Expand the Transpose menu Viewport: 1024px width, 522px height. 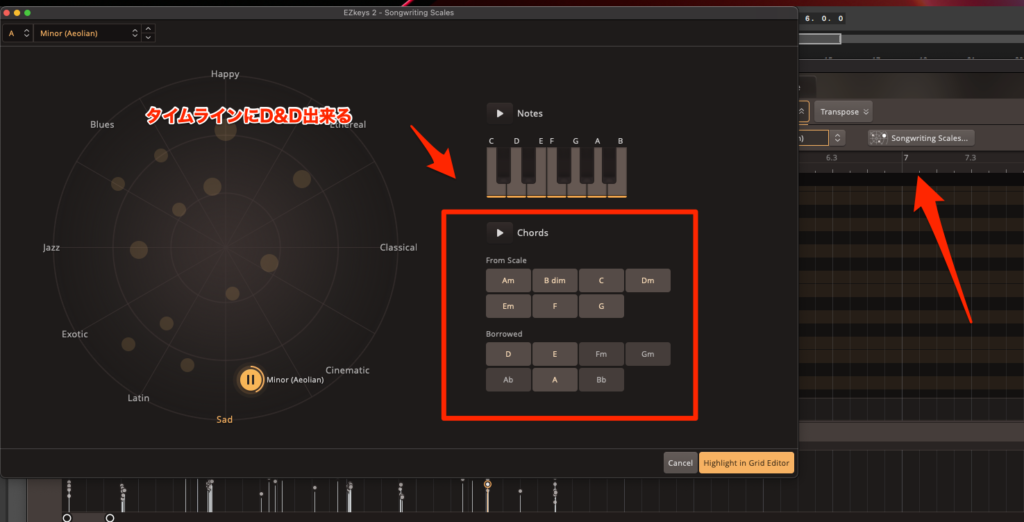(x=845, y=112)
